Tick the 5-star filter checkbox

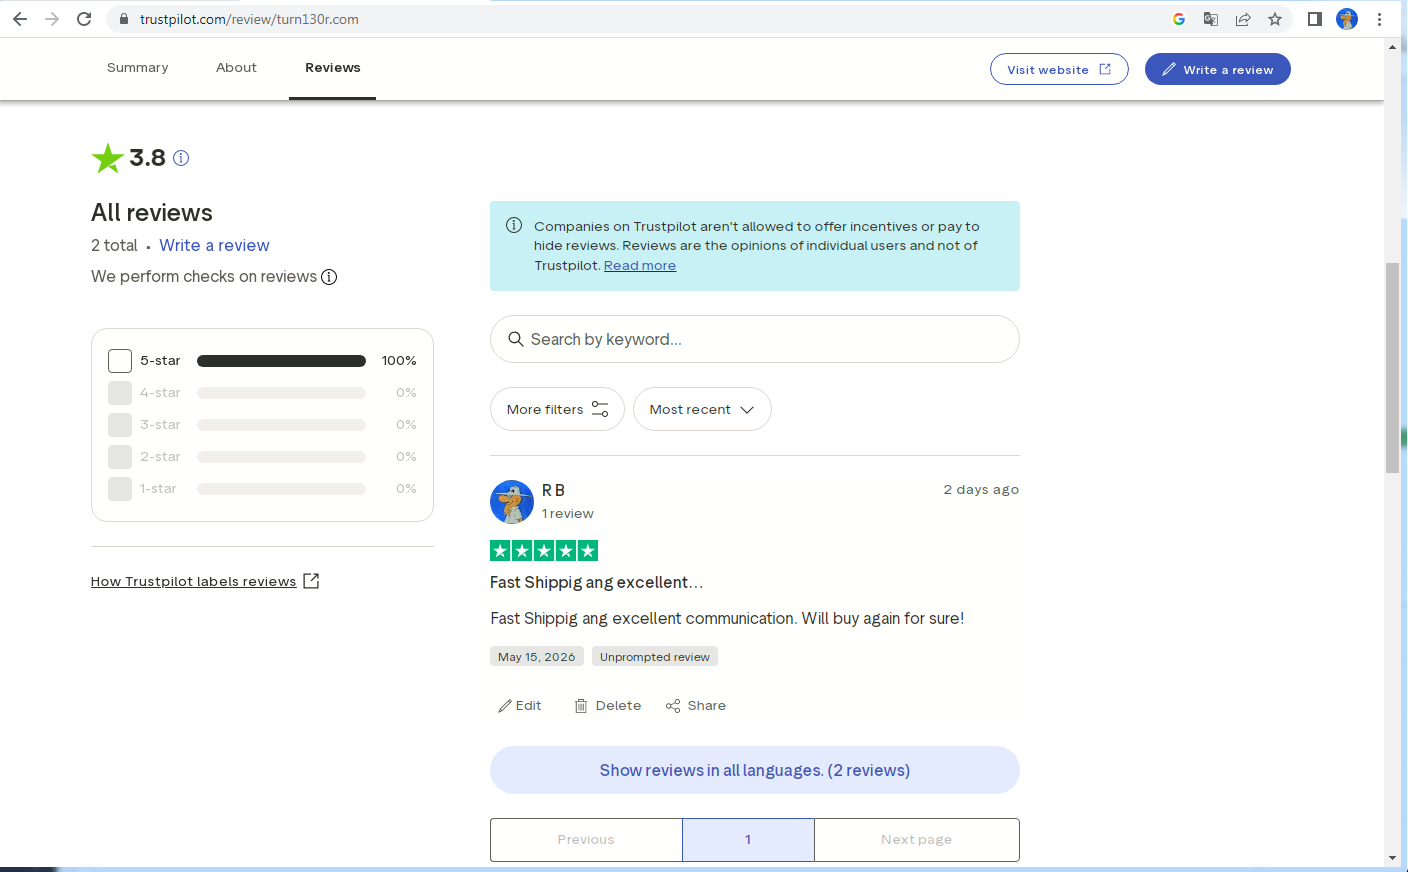pyautogui.click(x=120, y=361)
